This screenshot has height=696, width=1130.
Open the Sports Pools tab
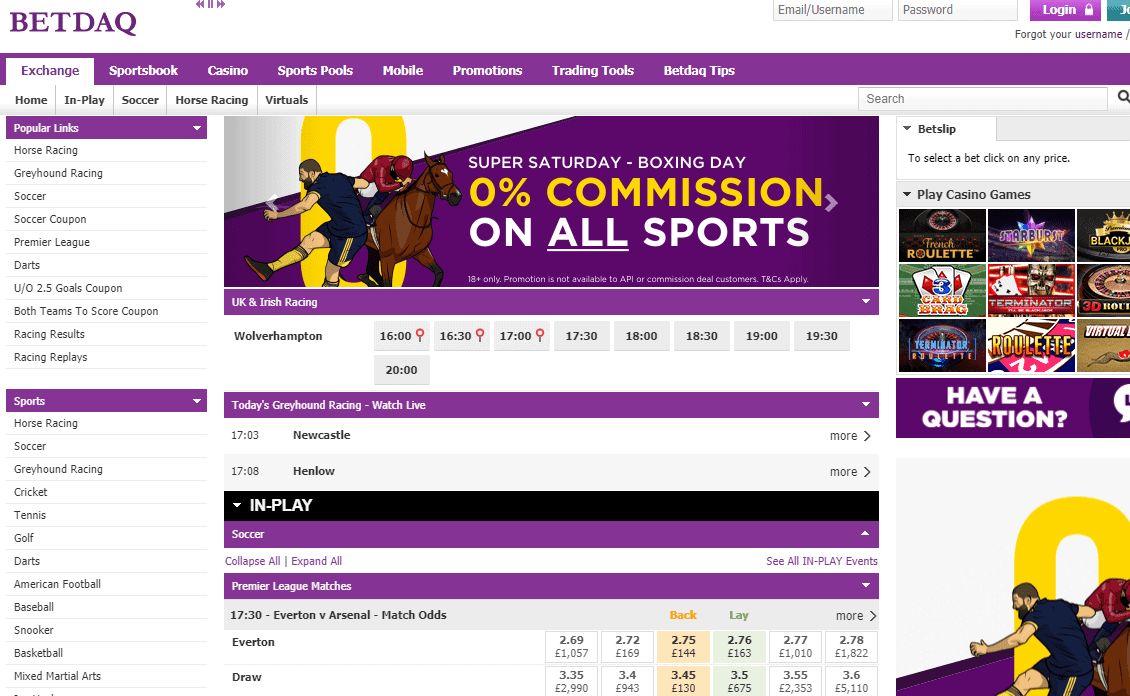[315, 71]
